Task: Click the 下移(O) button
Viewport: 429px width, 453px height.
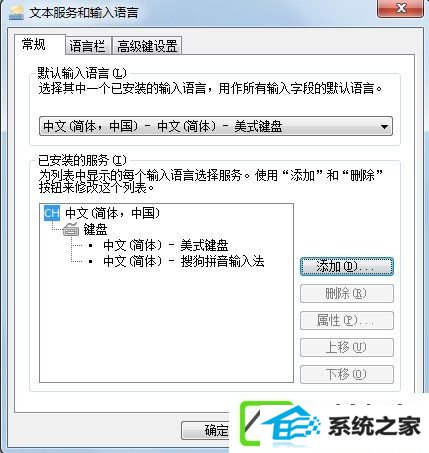Action: [x=347, y=374]
